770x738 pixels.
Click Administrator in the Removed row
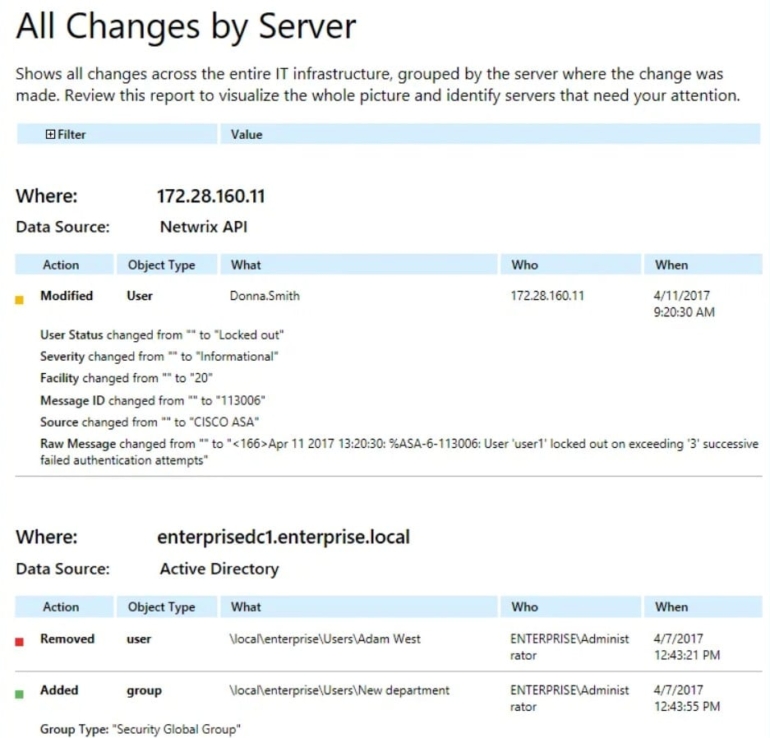[570, 647]
